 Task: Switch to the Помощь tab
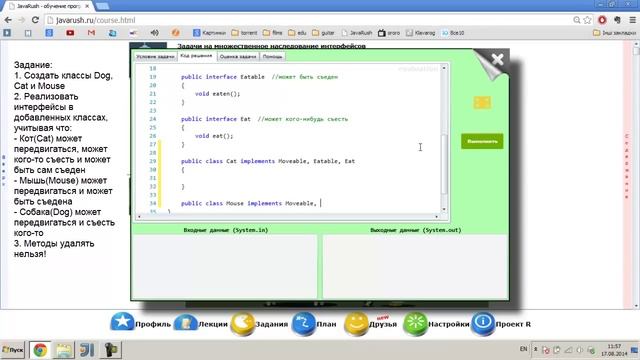tap(272, 57)
